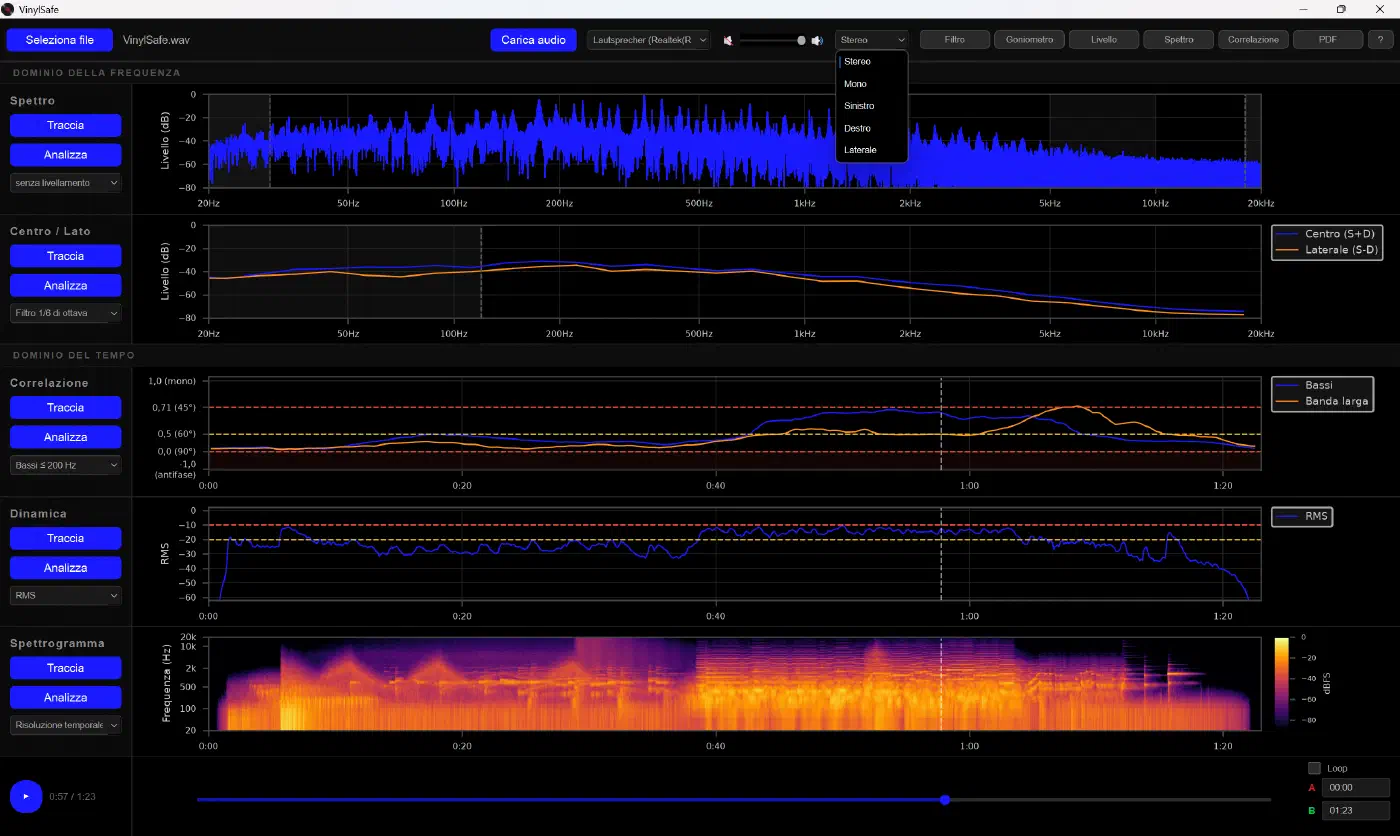Screen dimensions: 1400x836
Task: Click the 'VinylSafe.wav' file name
Action: [x=156, y=40]
